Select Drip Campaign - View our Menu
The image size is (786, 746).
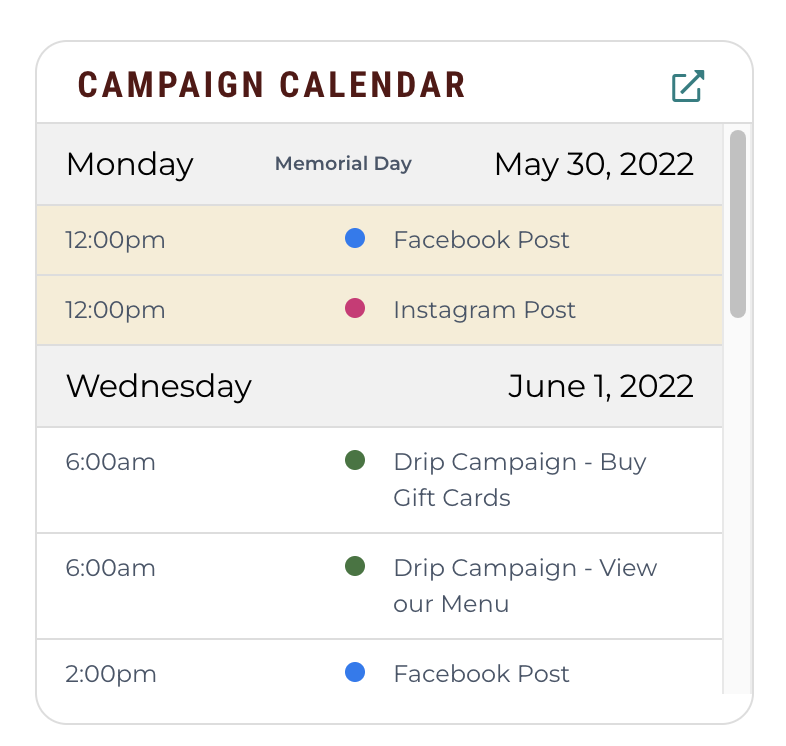click(379, 586)
